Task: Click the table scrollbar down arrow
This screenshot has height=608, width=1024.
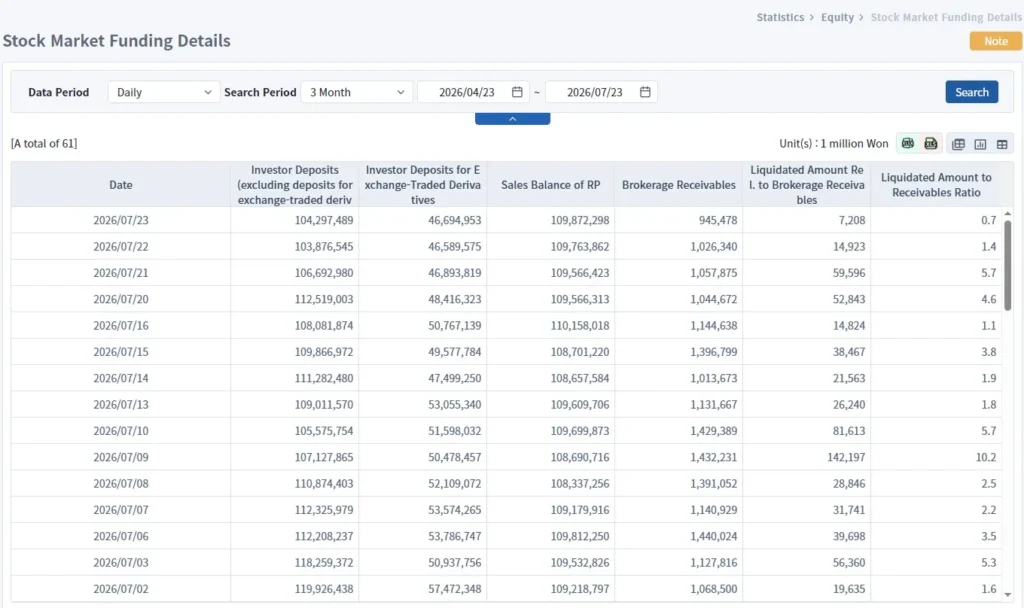Action: pyautogui.click(x=1008, y=594)
